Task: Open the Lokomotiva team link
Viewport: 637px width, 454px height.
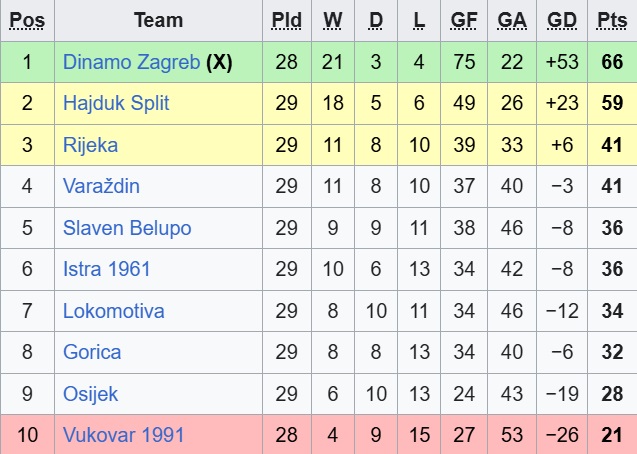Action: (x=113, y=311)
